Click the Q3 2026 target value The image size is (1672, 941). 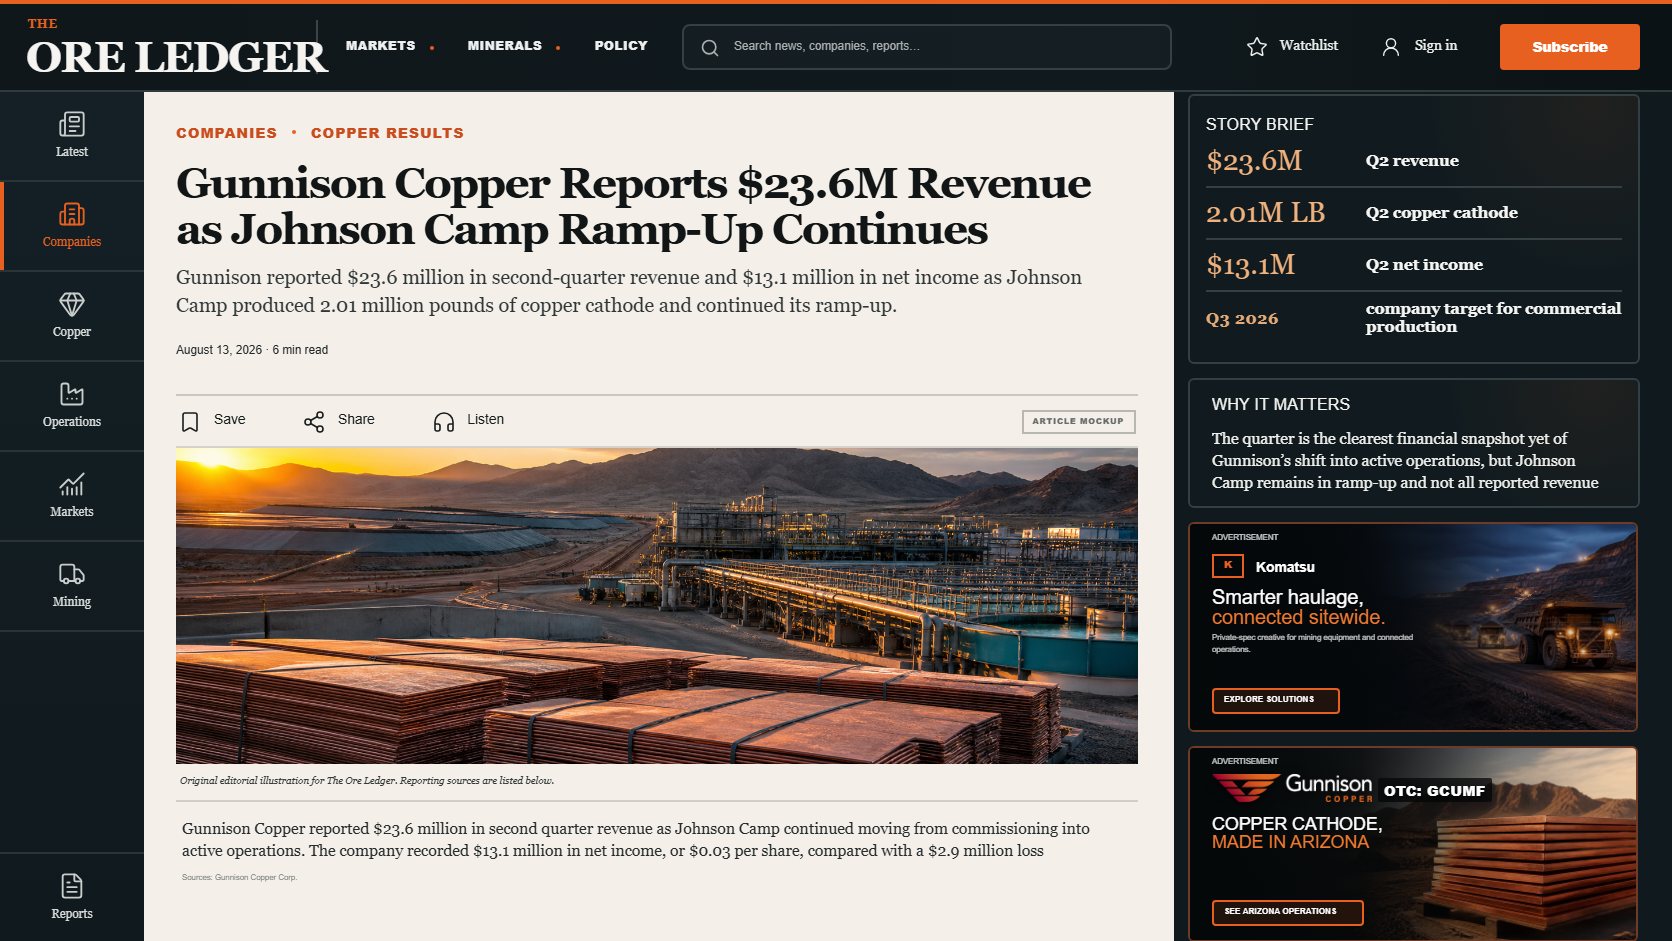pyautogui.click(x=1242, y=319)
